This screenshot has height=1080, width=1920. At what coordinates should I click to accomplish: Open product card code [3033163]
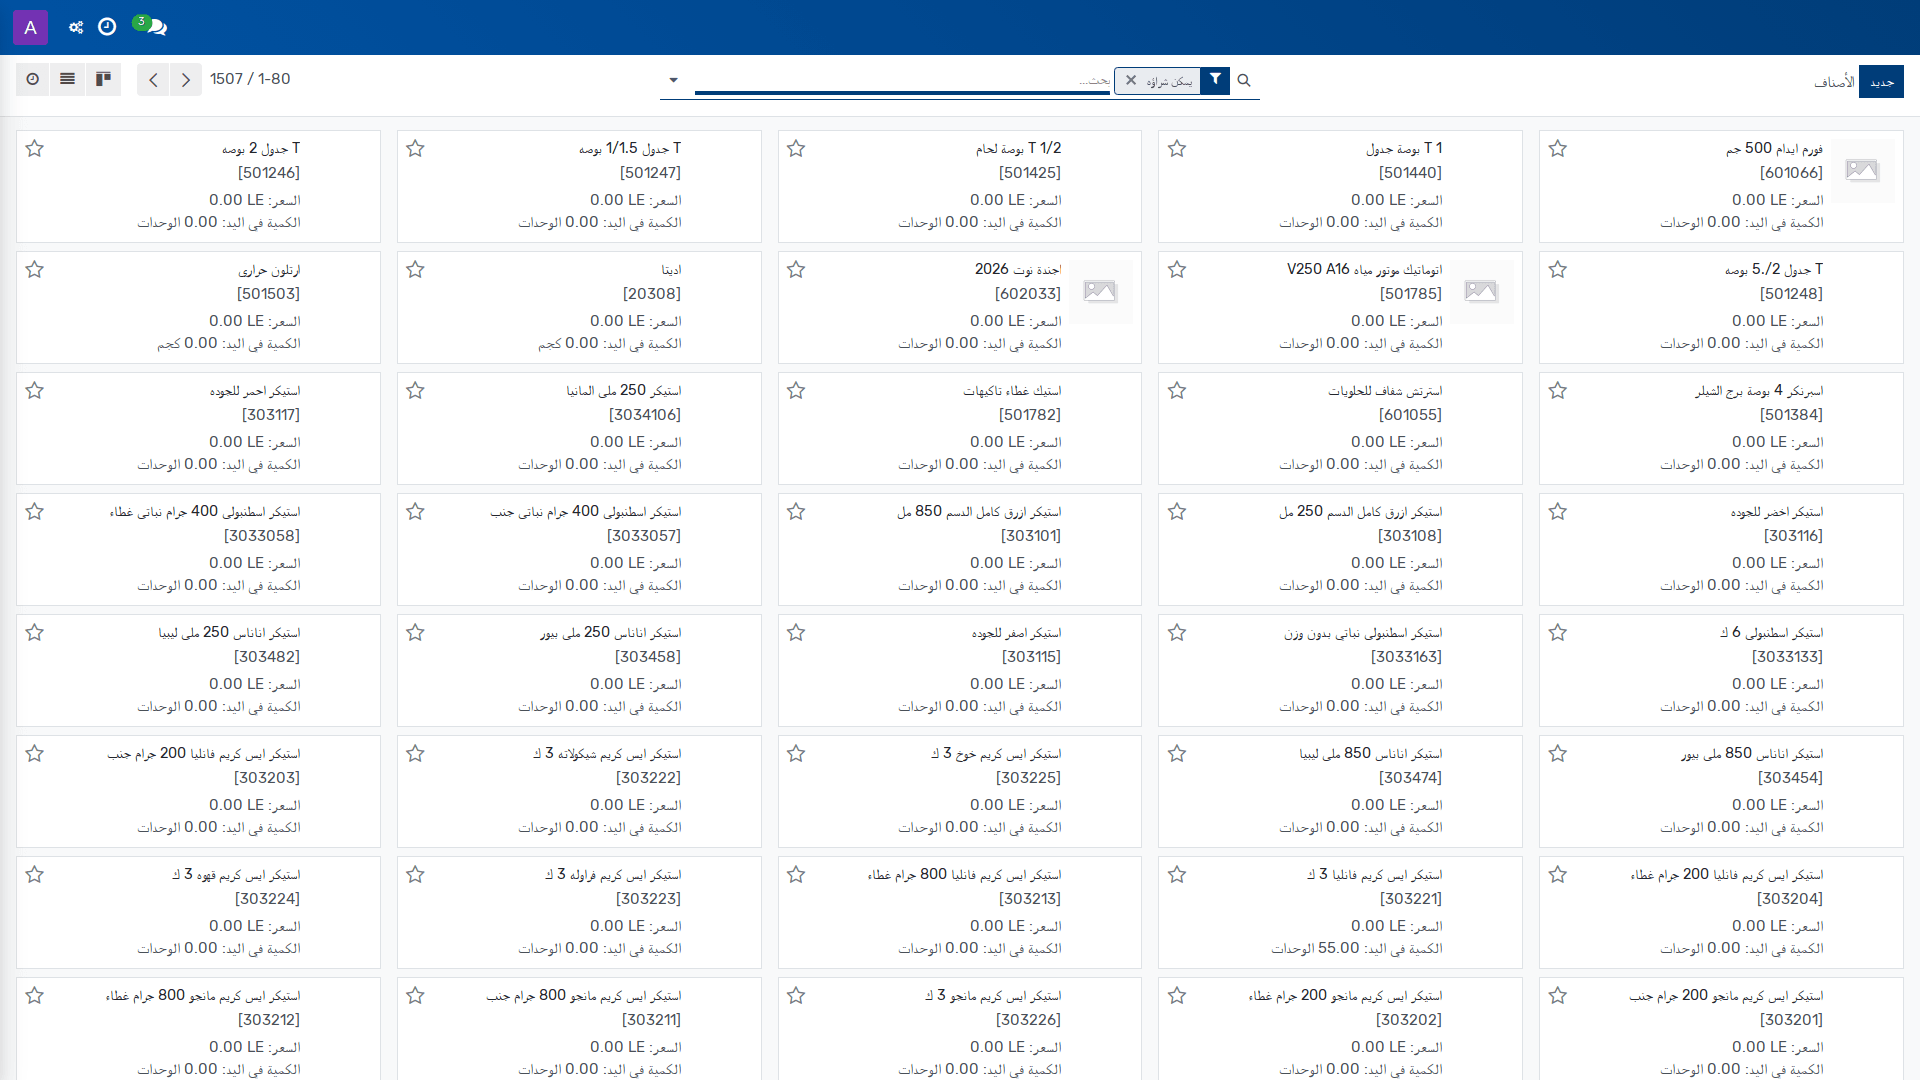point(1406,657)
